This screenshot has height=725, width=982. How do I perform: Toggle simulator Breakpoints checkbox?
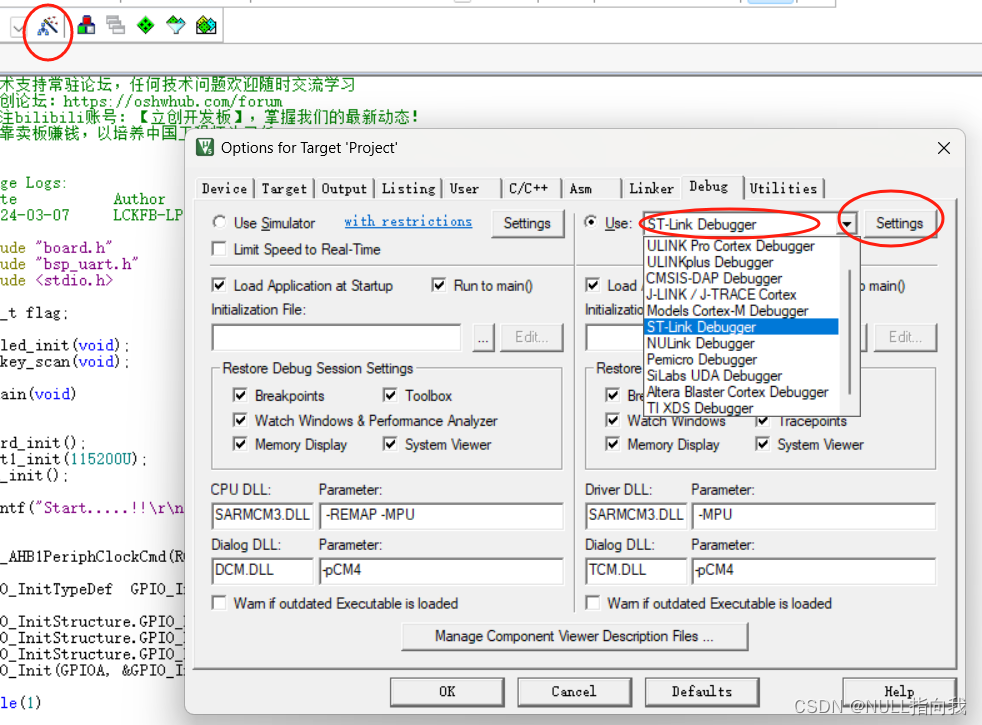click(240, 395)
